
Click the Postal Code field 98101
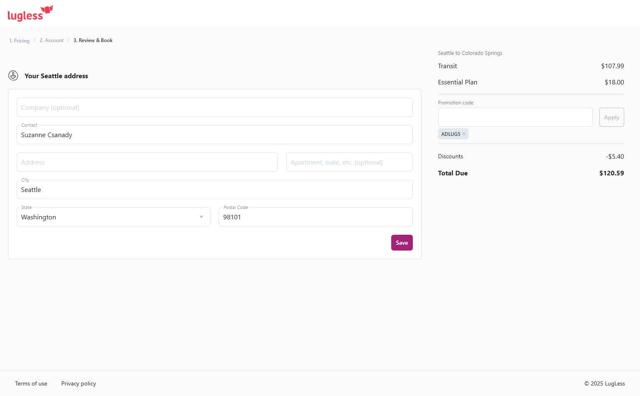(316, 217)
